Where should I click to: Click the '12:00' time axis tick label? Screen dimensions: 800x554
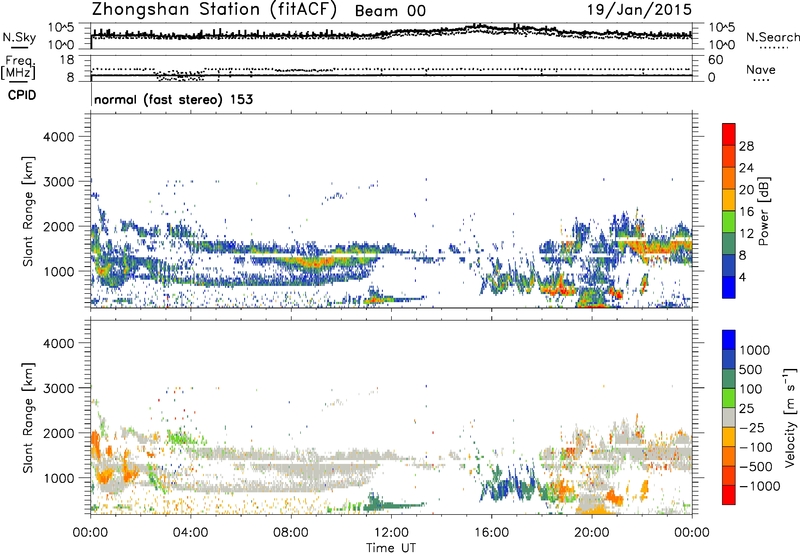[x=391, y=533]
